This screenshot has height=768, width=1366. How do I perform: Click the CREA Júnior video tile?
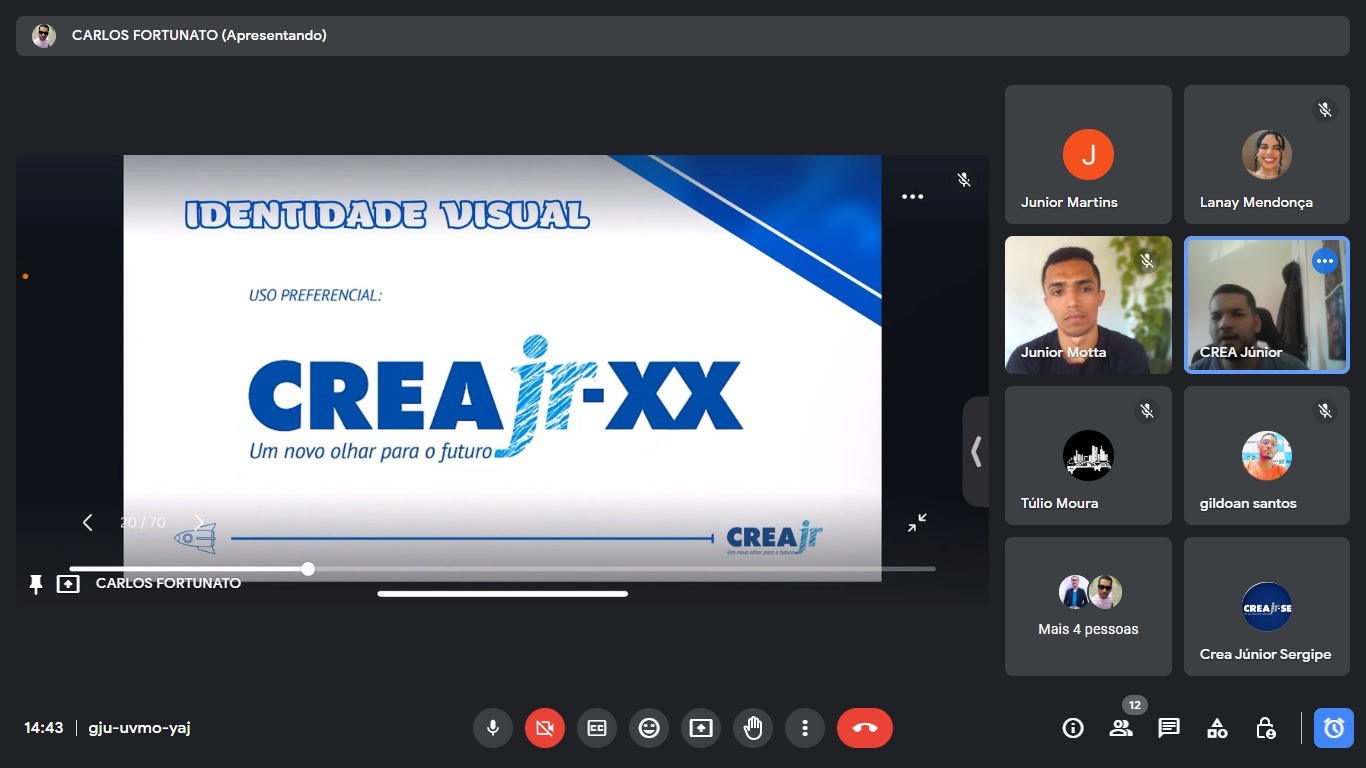[x=1267, y=305]
